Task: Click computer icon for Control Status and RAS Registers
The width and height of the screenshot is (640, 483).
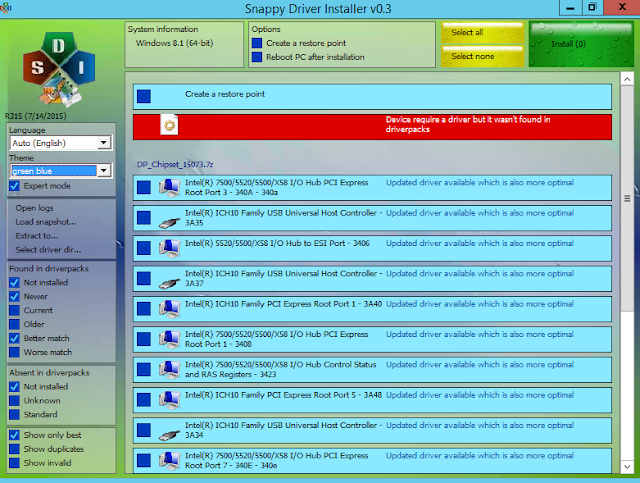Action: point(169,369)
